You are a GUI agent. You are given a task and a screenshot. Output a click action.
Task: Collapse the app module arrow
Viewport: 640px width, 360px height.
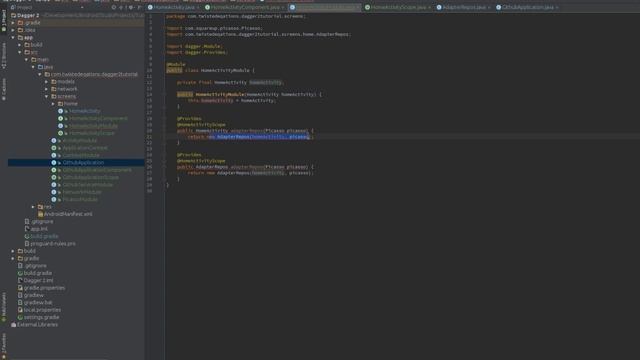click(x=13, y=38)
